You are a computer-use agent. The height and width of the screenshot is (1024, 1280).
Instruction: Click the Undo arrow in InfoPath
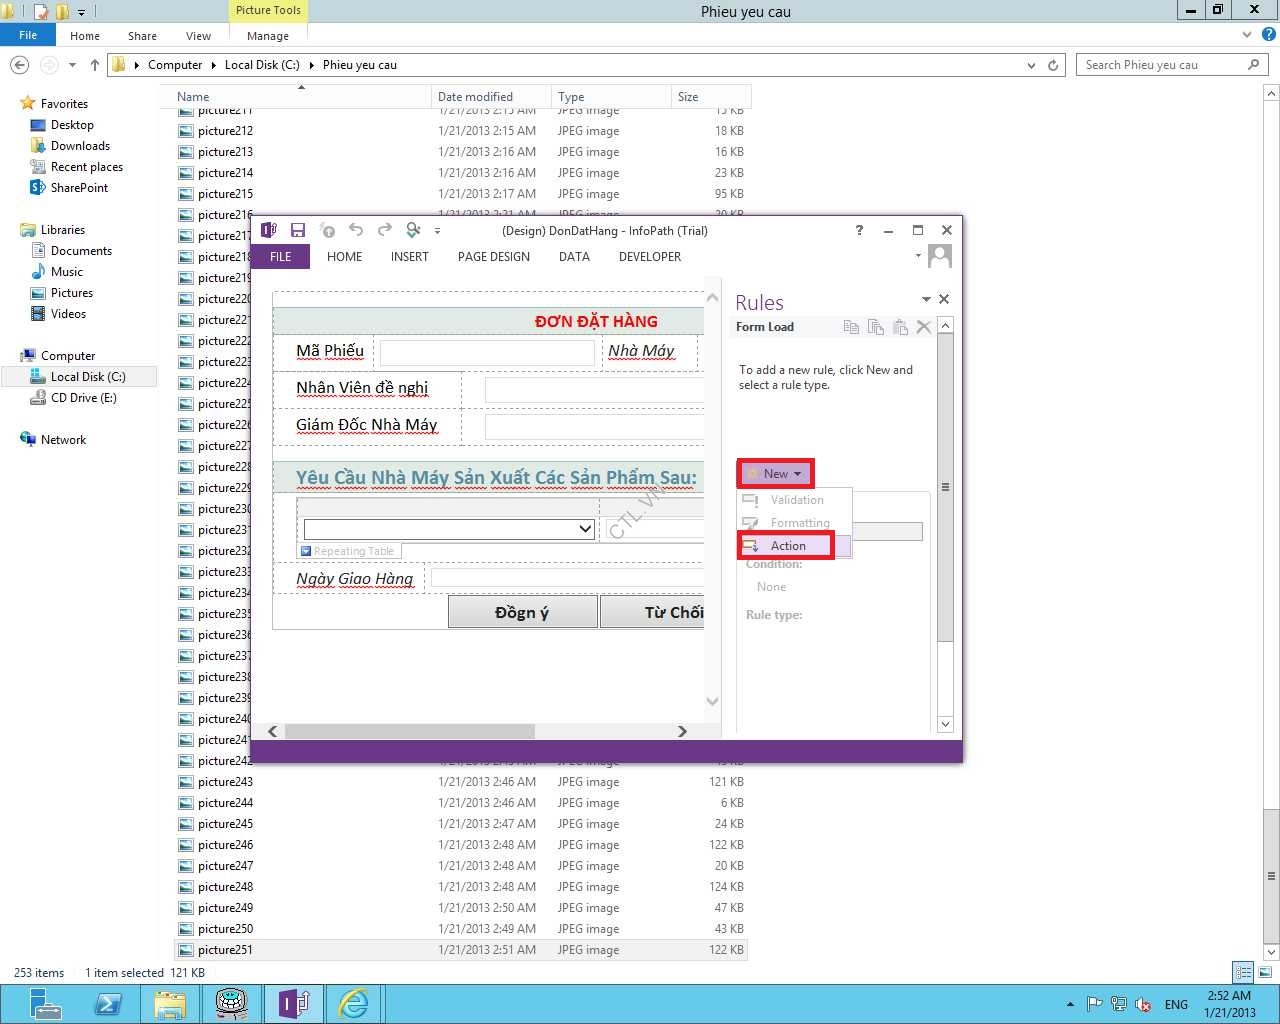tap(356, 230)
